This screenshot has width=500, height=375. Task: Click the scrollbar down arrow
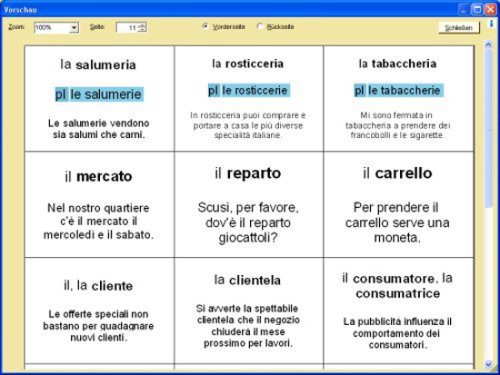[x=488, y=364]
